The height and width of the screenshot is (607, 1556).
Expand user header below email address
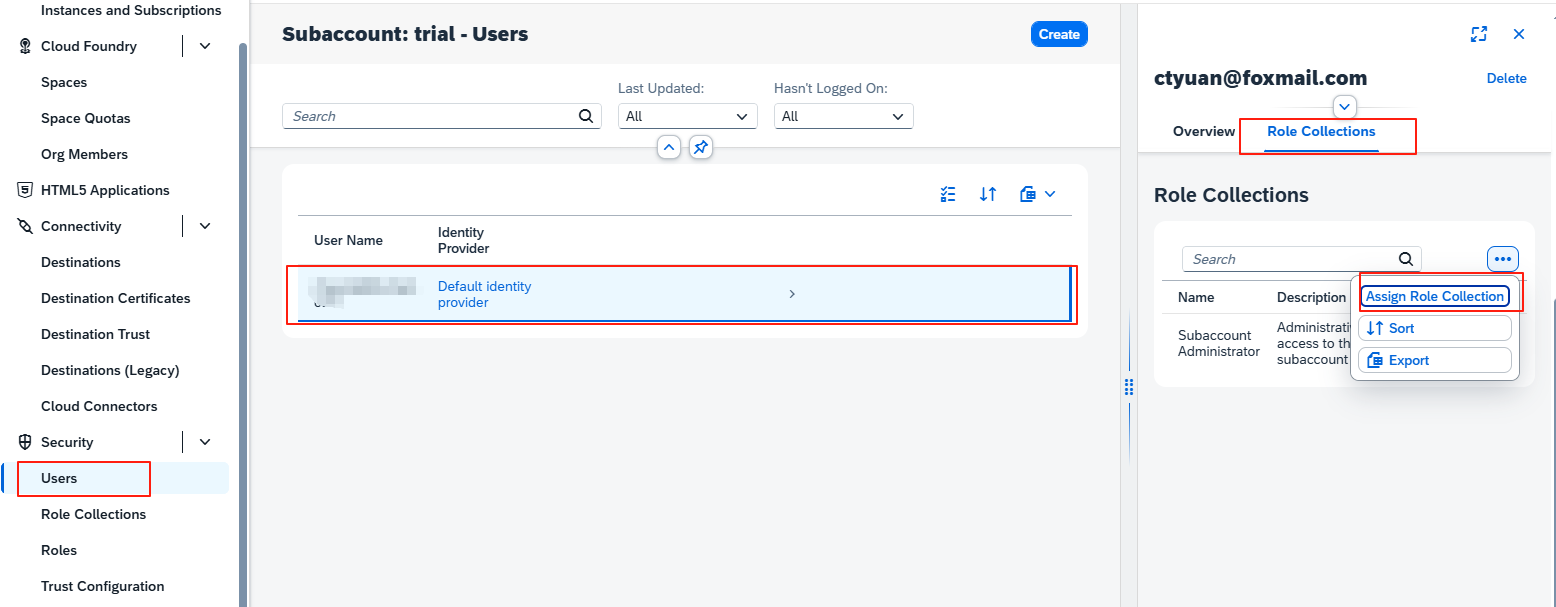tap(1345, 106)
